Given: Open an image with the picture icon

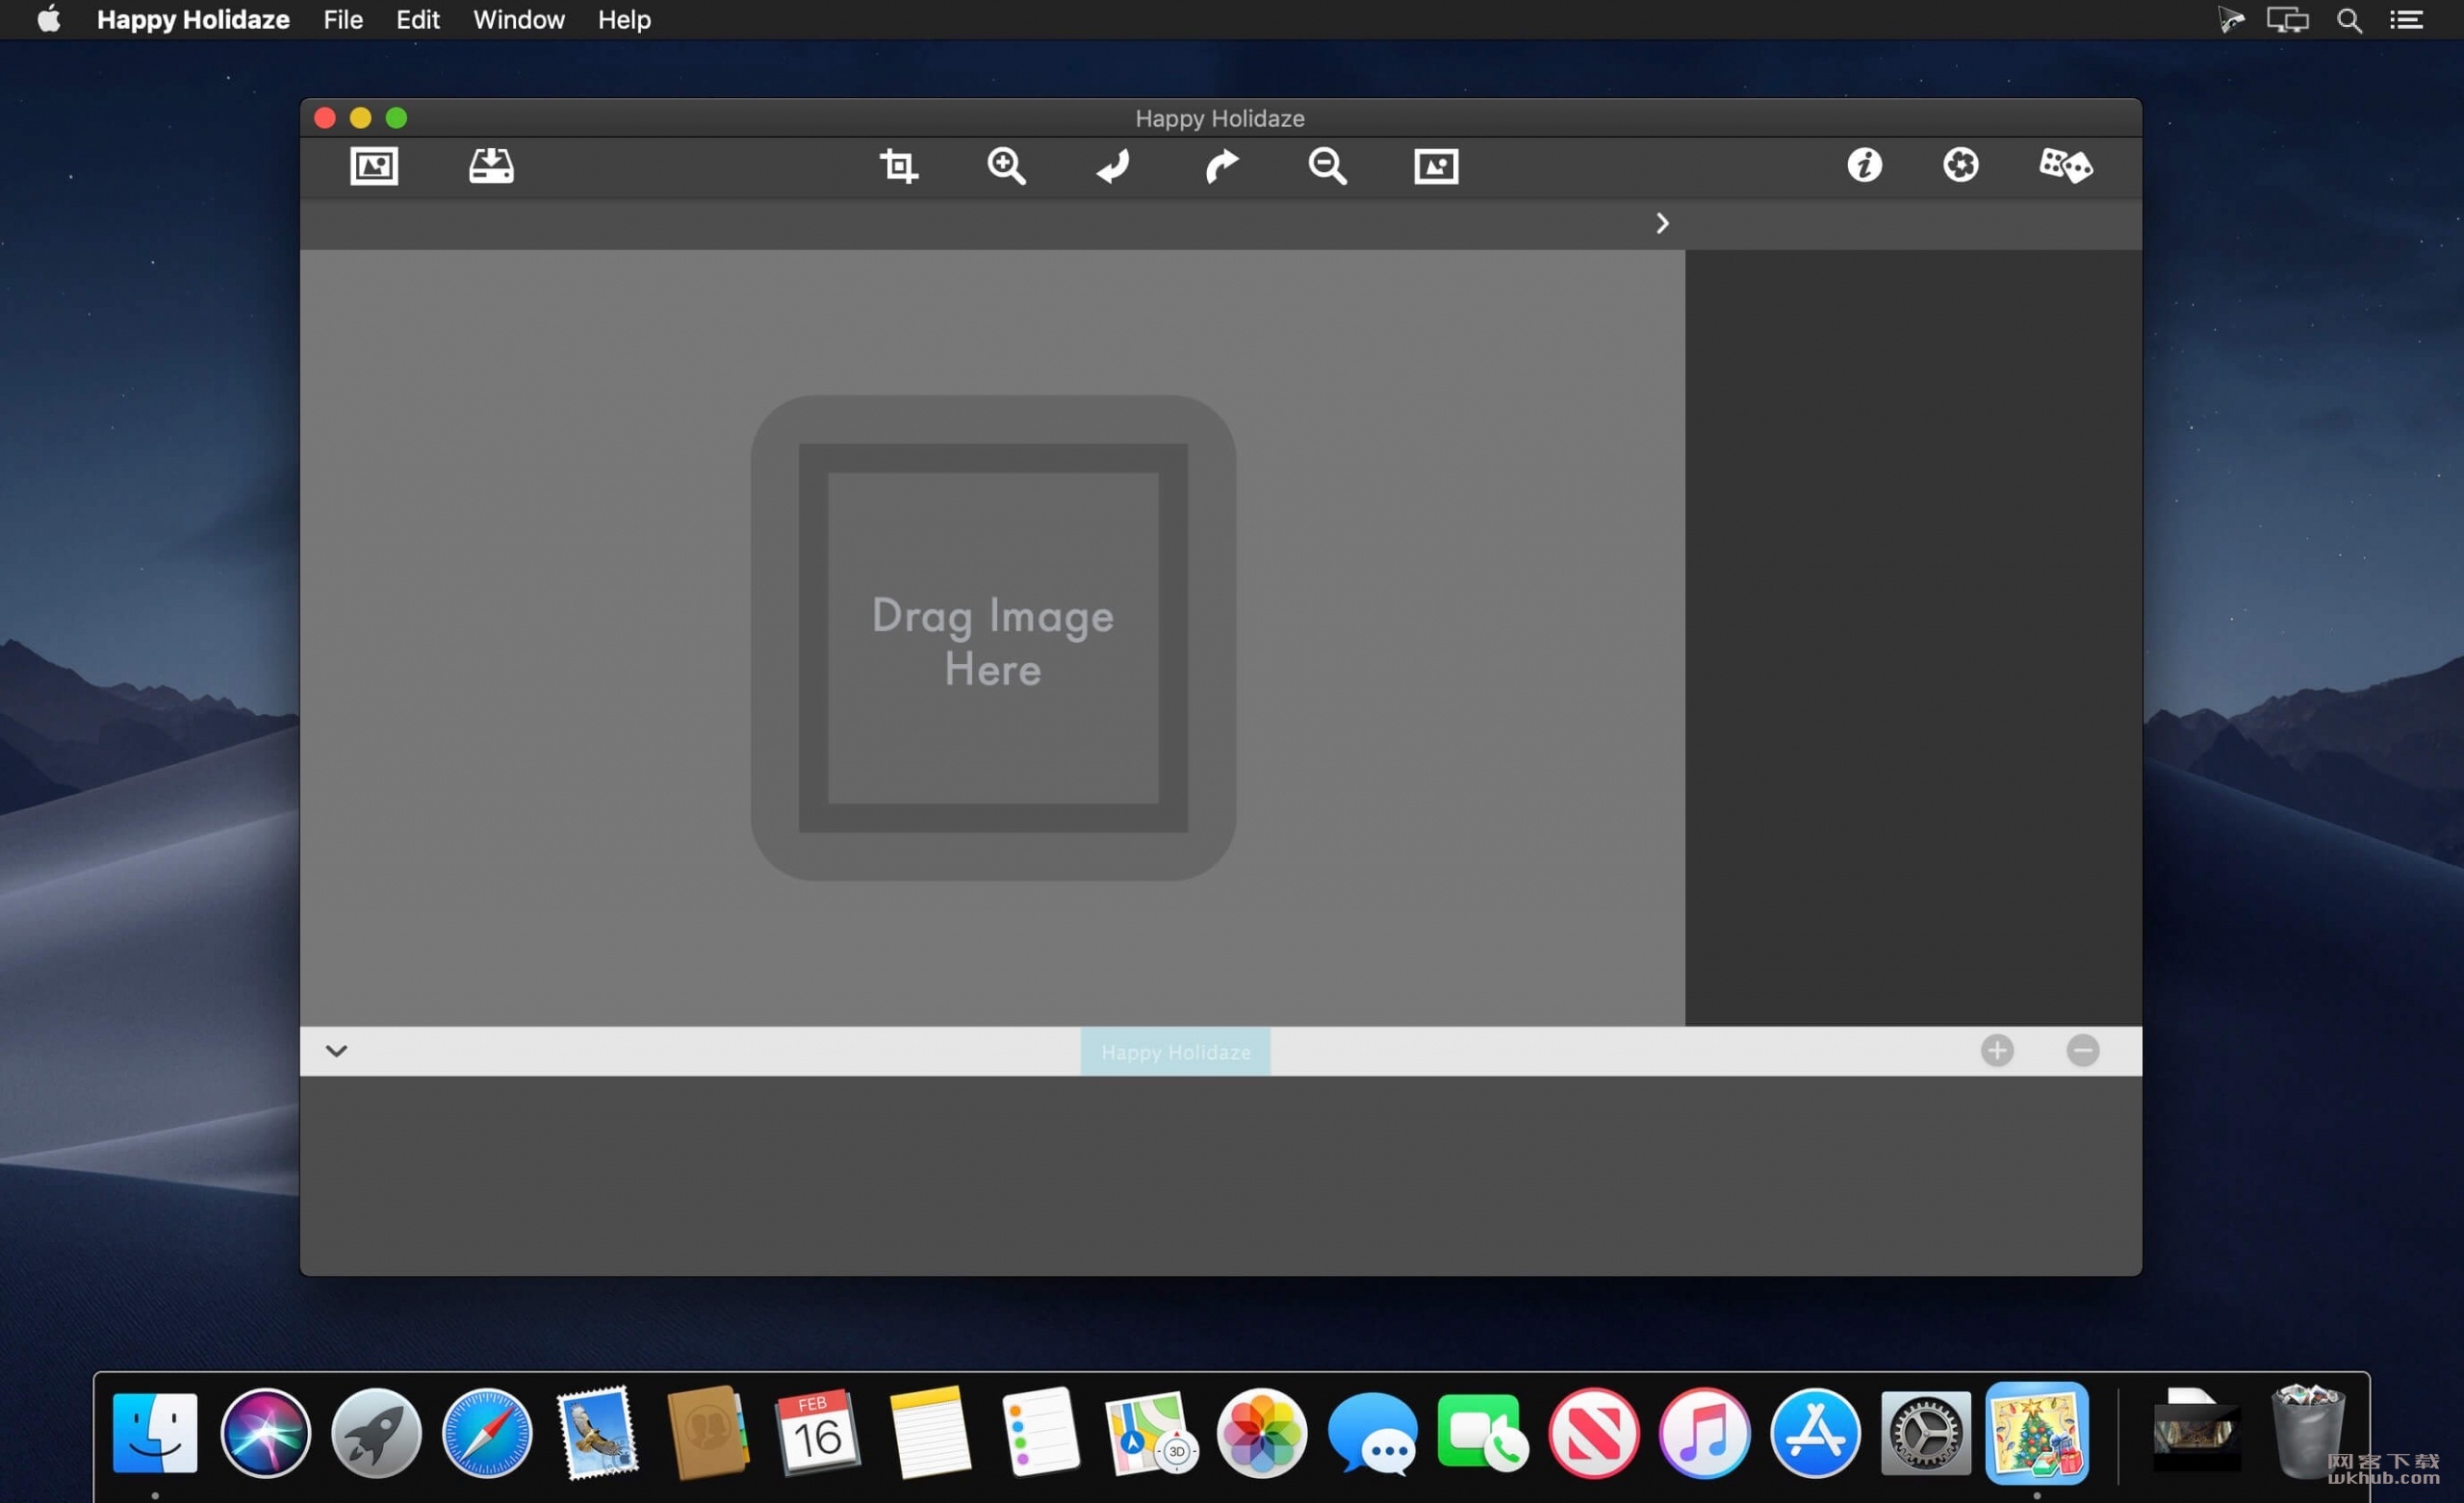Looking at the screenshot, I should [374, 166].
